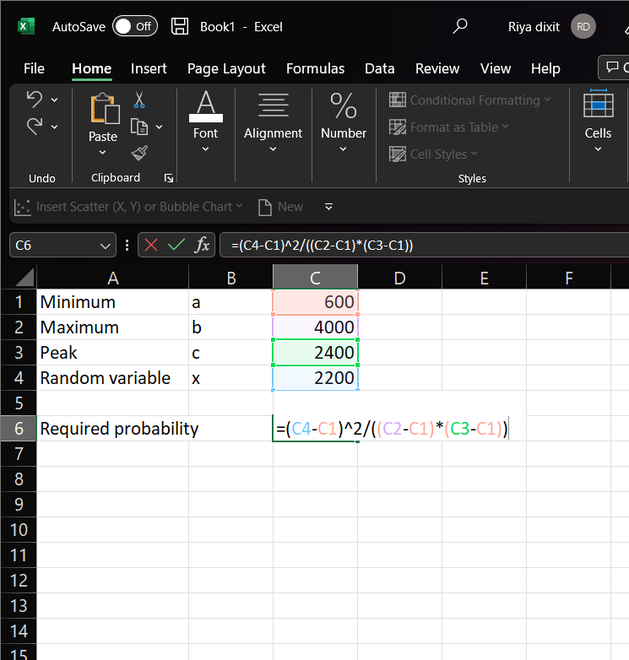Screen dimensions: 629x660
Task: Select cell C3 containing 2400
Action: click(x=315, y=353)
